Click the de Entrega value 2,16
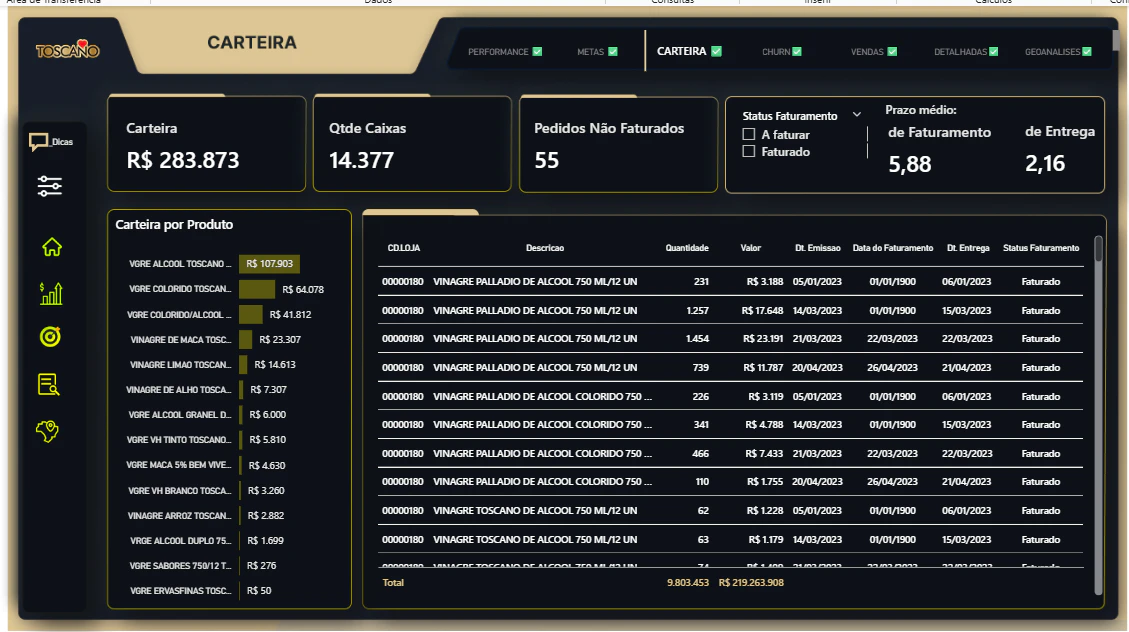This screenshot has height=632, width=1129. (1045, 163)
